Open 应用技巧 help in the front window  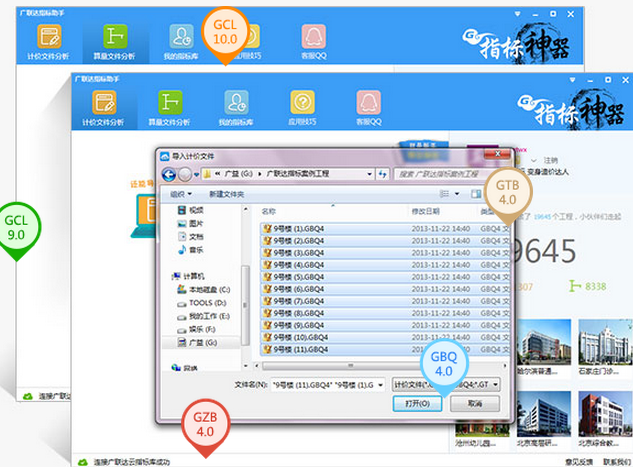tap(302, 108)
